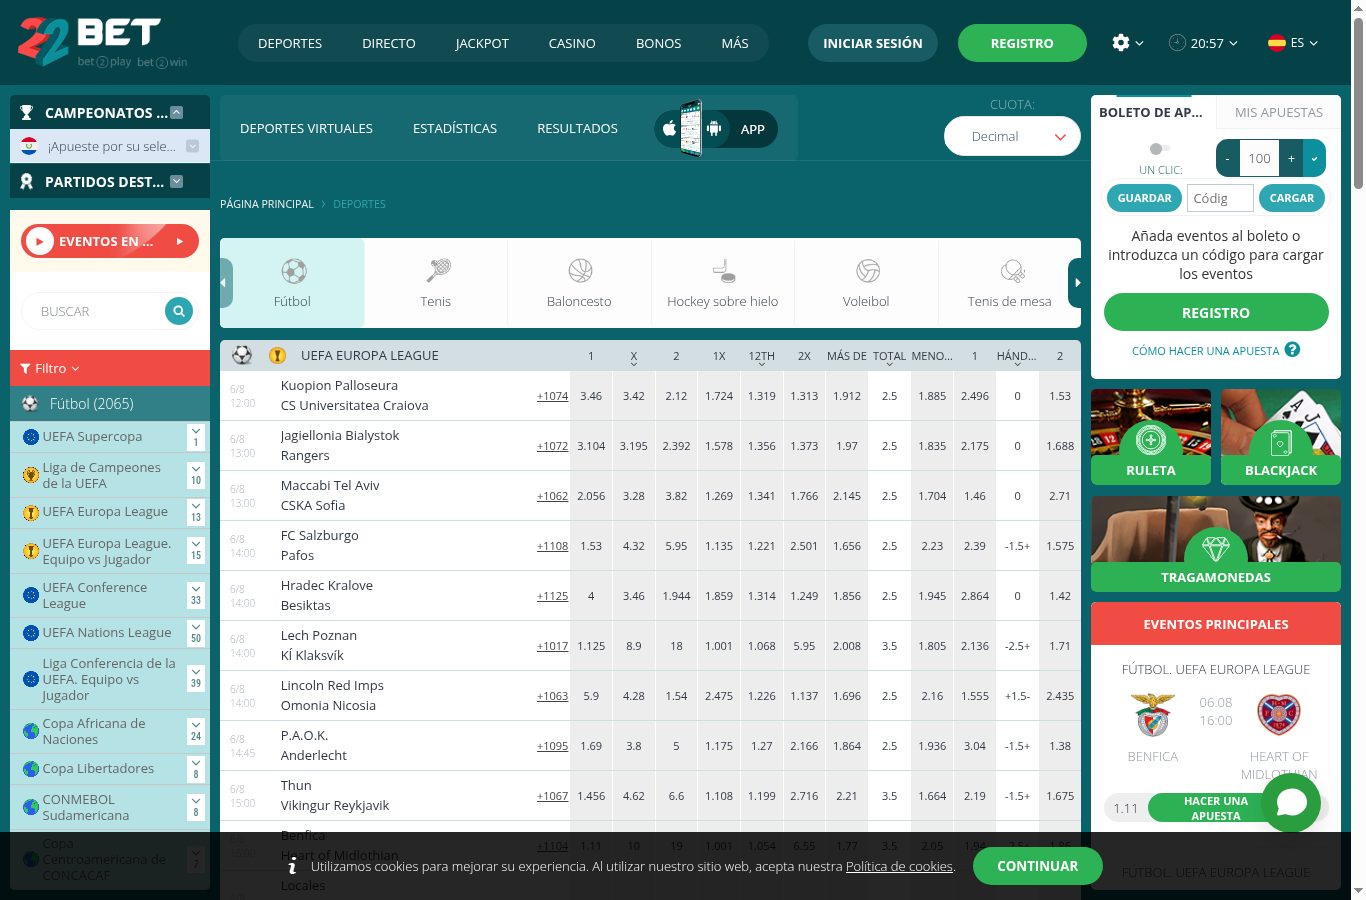The image size is (1366, 900).
Task: Click Cómo hacer una apuesta link
Action: pyautogui.click(x=1205, y=351)
